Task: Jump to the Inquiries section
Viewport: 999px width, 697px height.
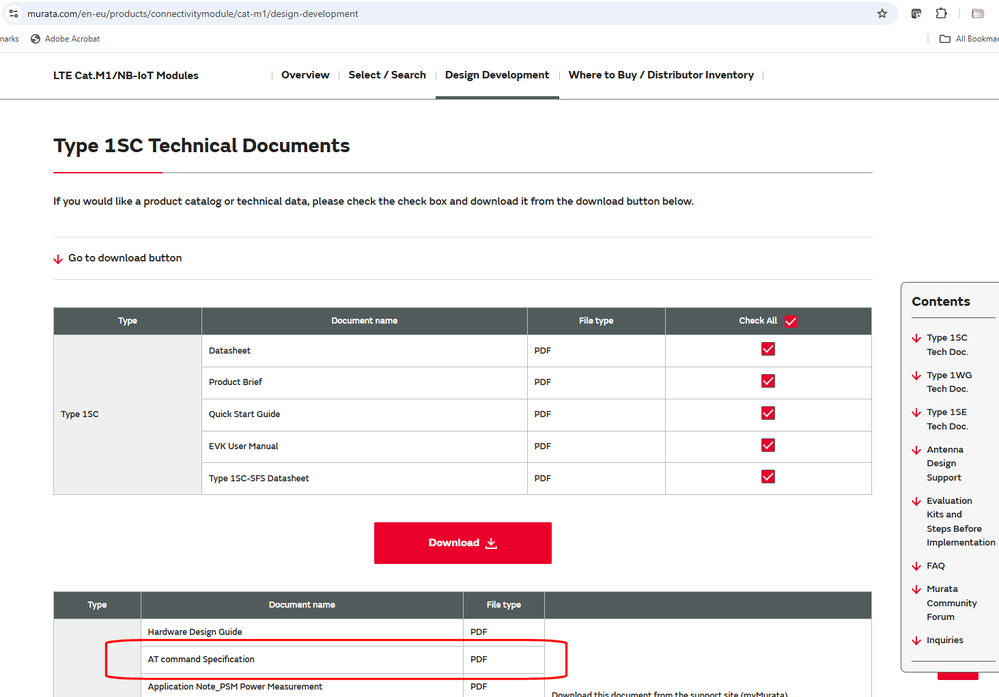Action: click(x=945, y=640)
